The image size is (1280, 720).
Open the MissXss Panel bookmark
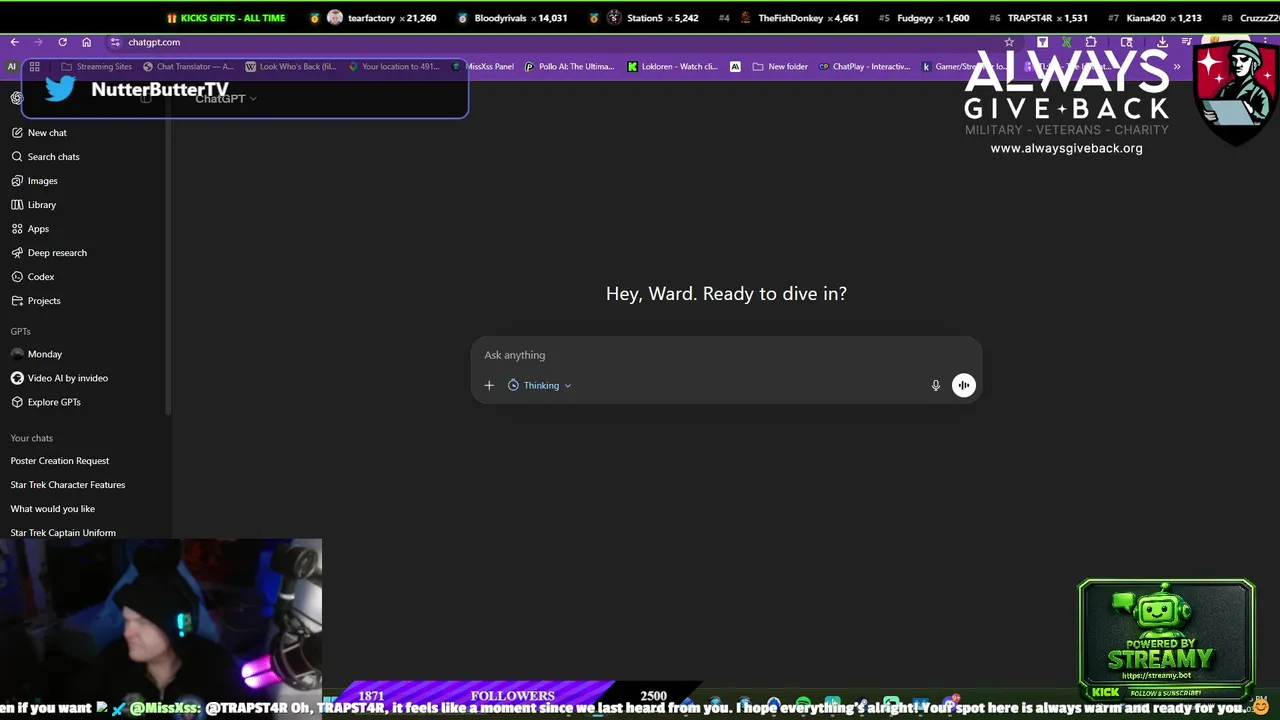click(483, 67)
